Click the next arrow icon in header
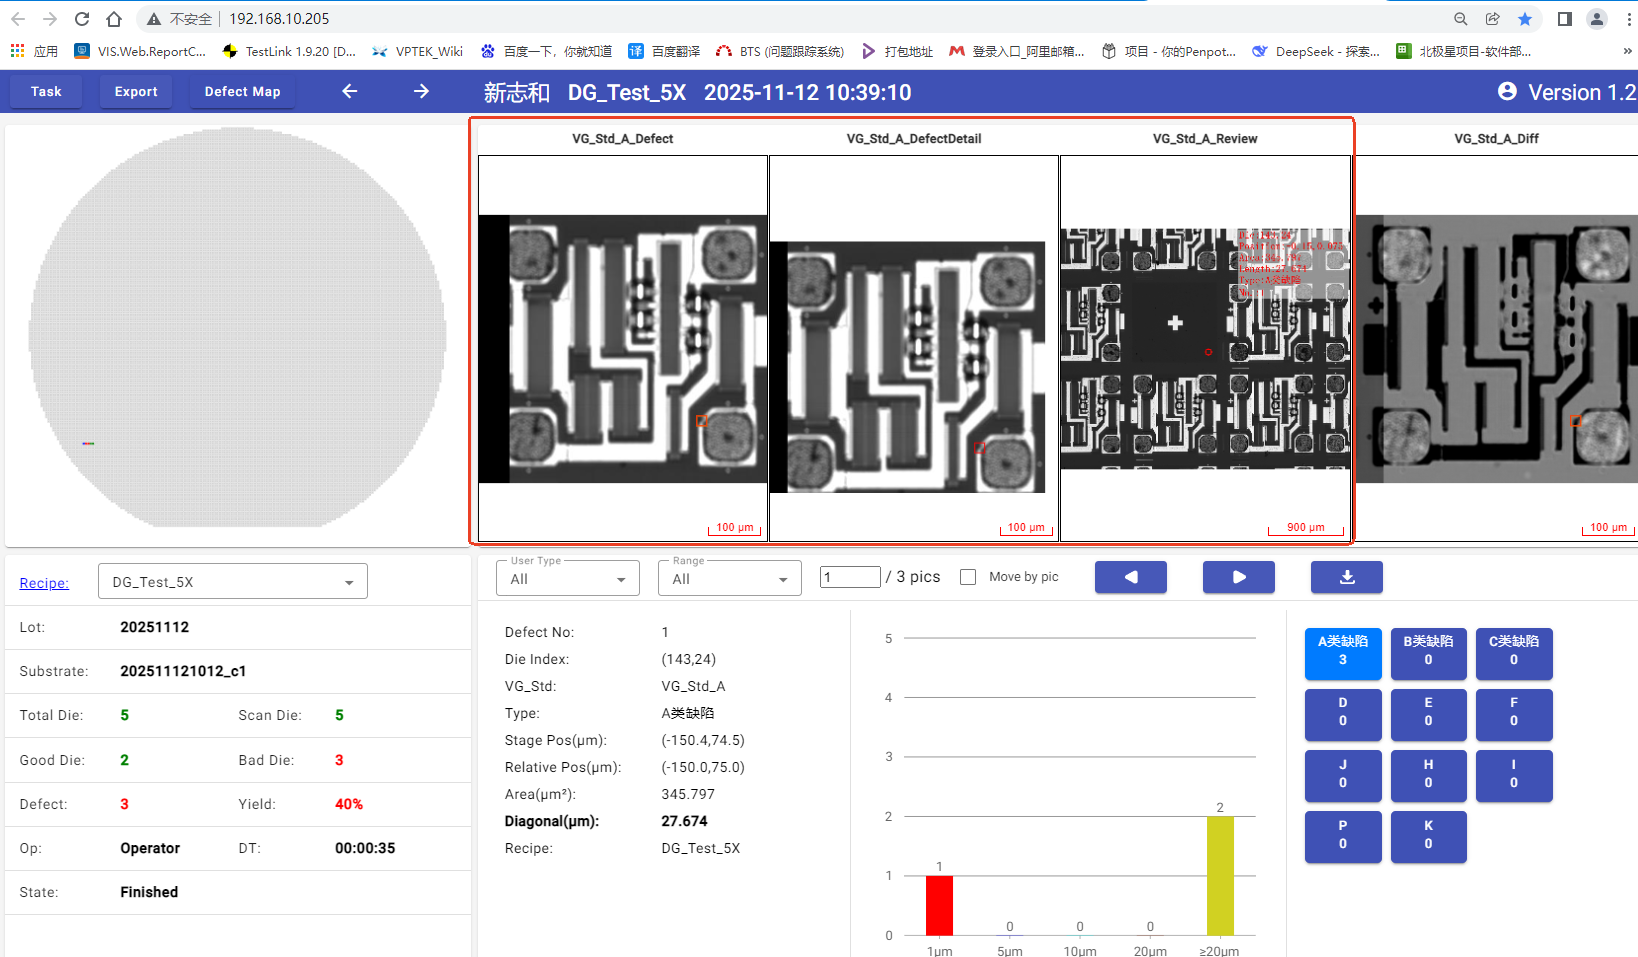1638x957 pixels. point(421,91)
